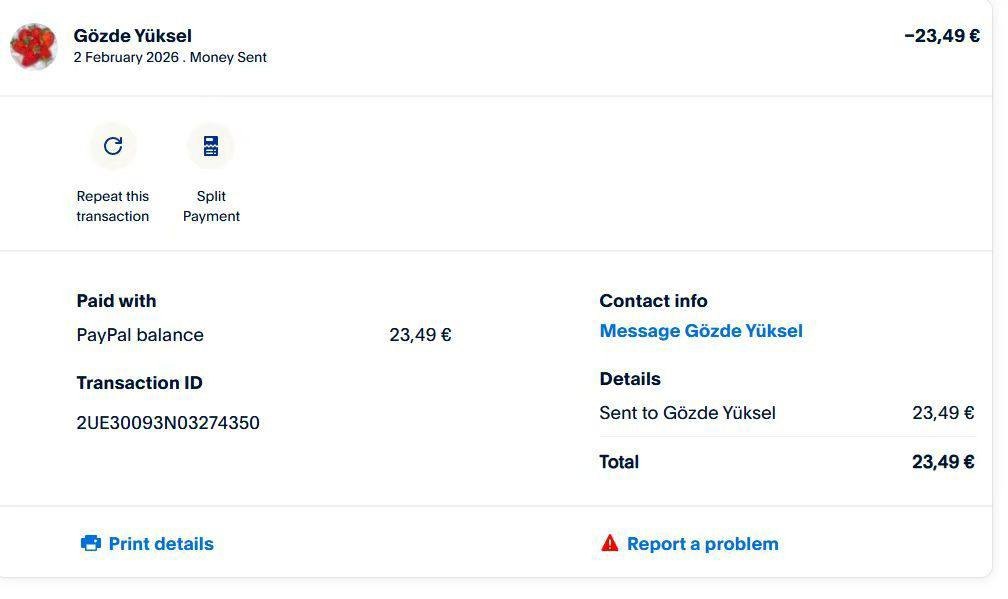
Task: Click the bold Total amount 23,49 €
Action: pyautogui.click(x=942, y=462)
